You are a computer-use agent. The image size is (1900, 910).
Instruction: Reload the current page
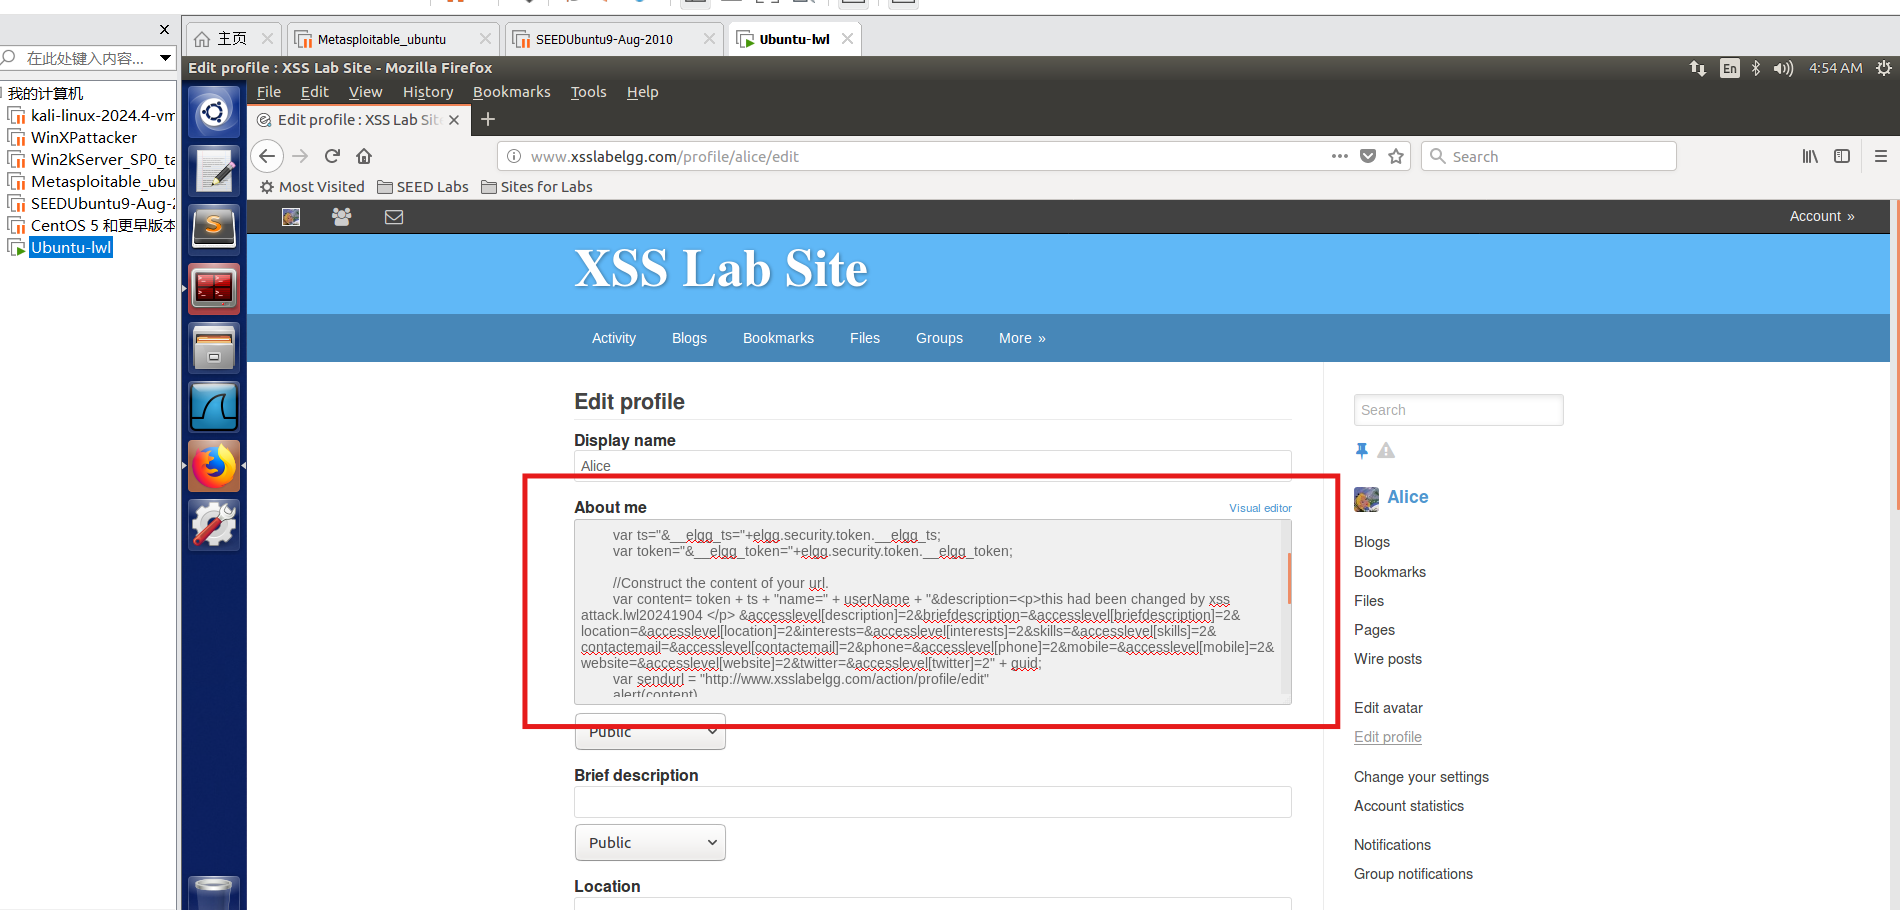333,156
